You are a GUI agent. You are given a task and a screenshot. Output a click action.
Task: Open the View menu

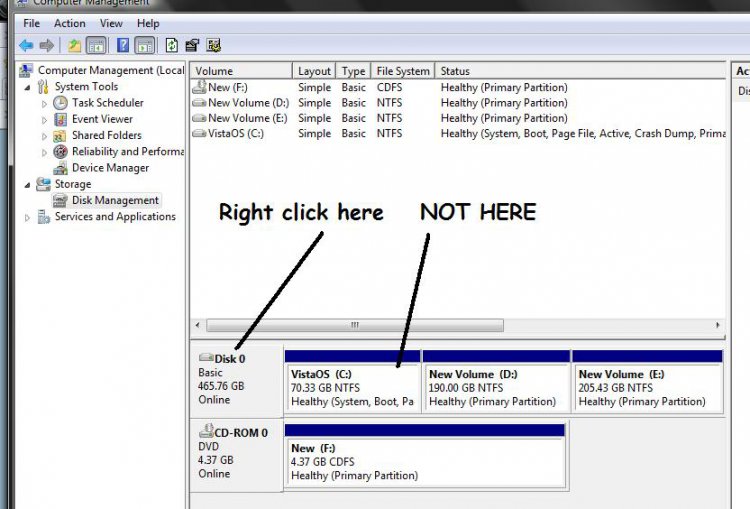point(111,23)
